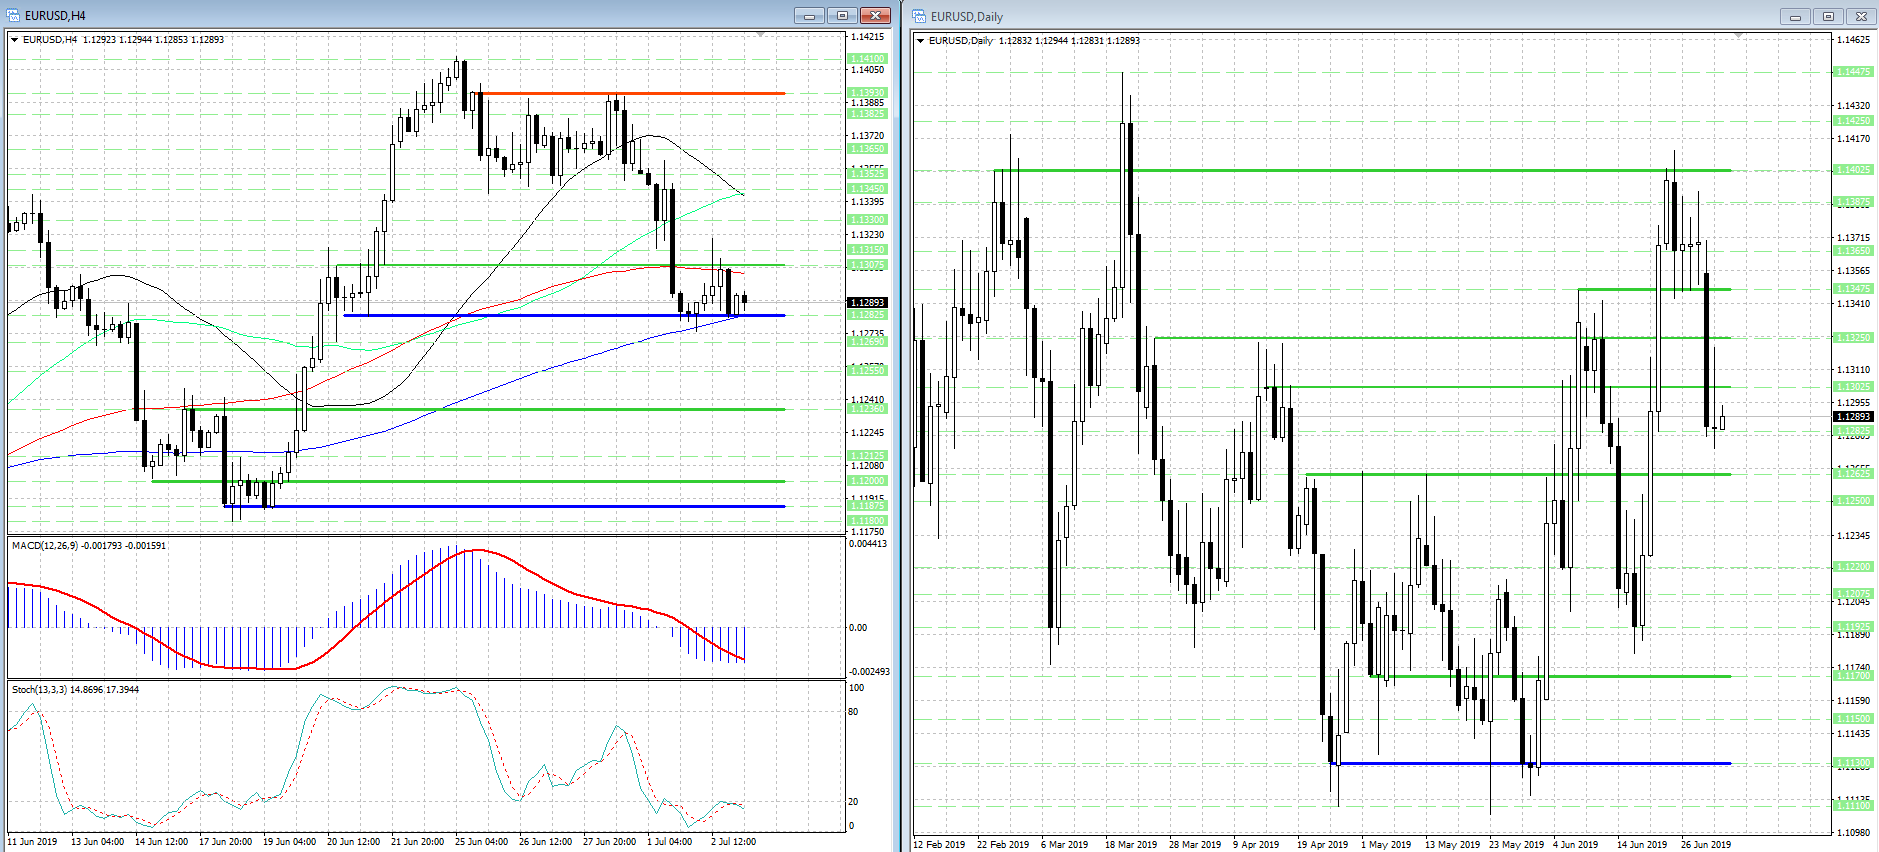Click the green 1.13075 level label on H4 scale
This screenshot has height=852, width=1879.
[867, 265]
